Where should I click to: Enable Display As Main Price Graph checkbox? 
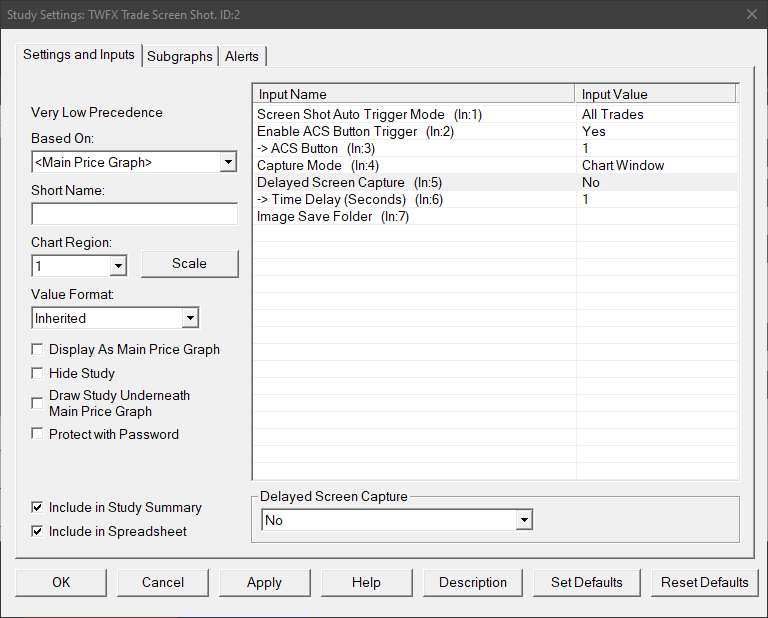tap(38, 350)
